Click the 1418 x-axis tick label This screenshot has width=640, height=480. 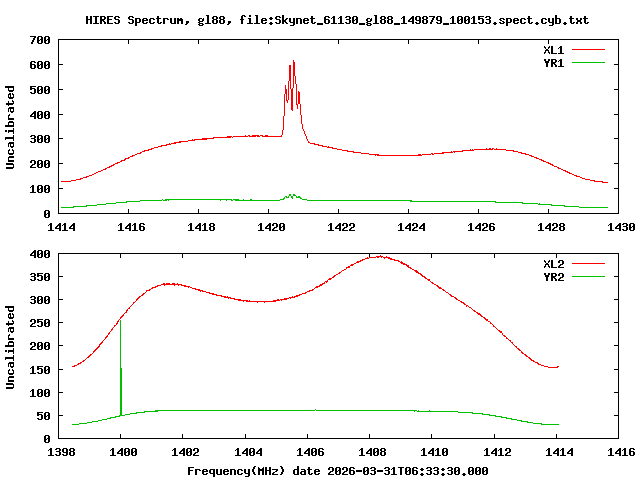pos(201,227)
